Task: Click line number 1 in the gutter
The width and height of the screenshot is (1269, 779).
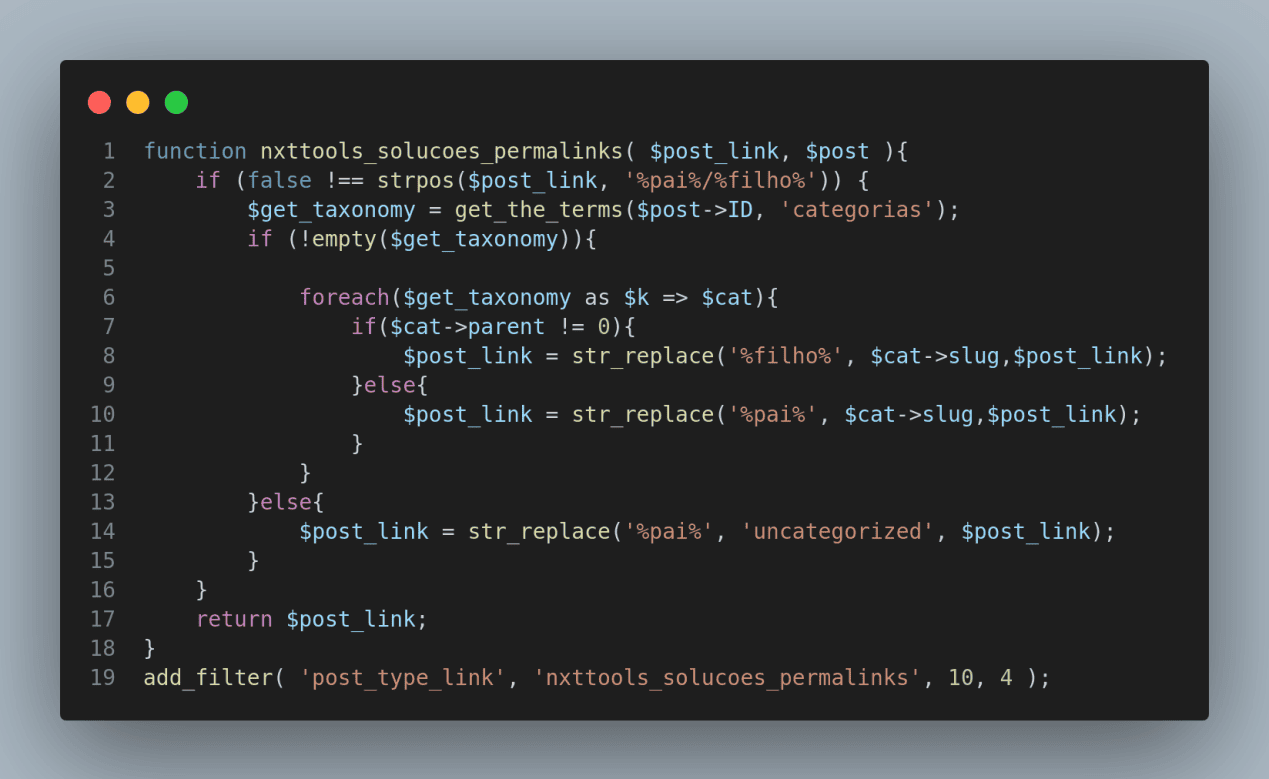Action: (108, 151)
